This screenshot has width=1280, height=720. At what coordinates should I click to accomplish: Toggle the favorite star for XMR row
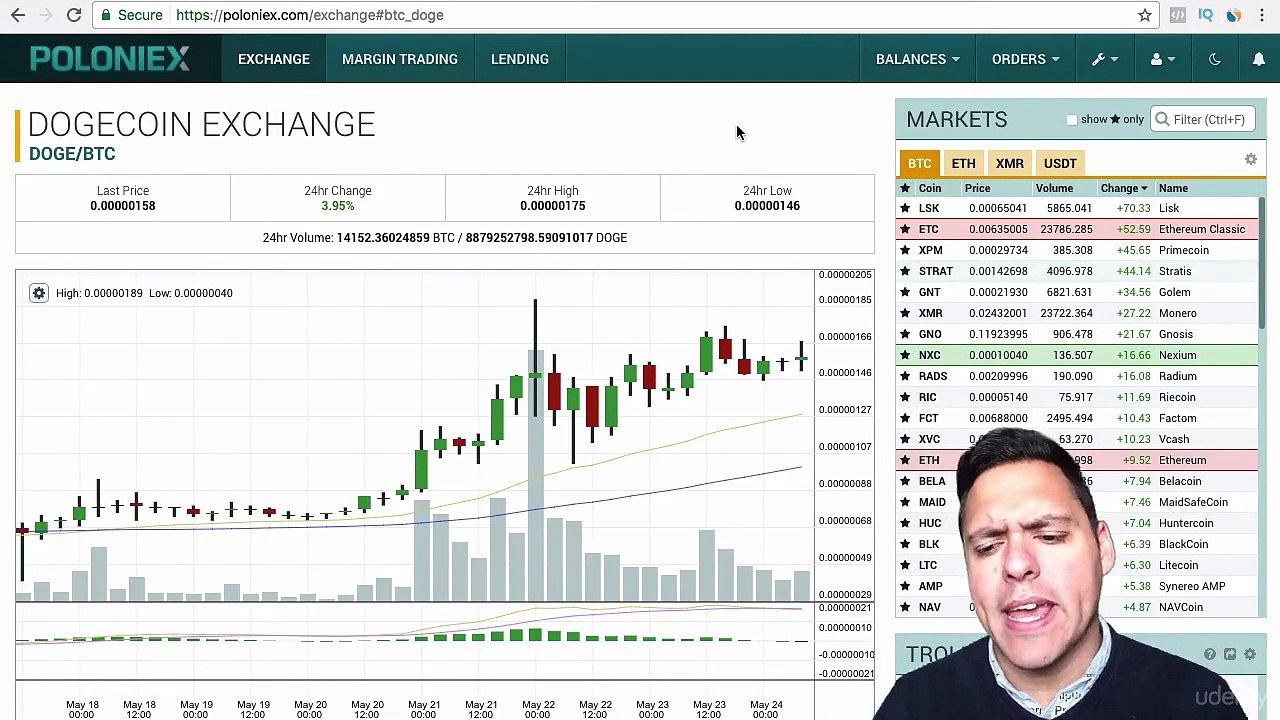[905, 313]
